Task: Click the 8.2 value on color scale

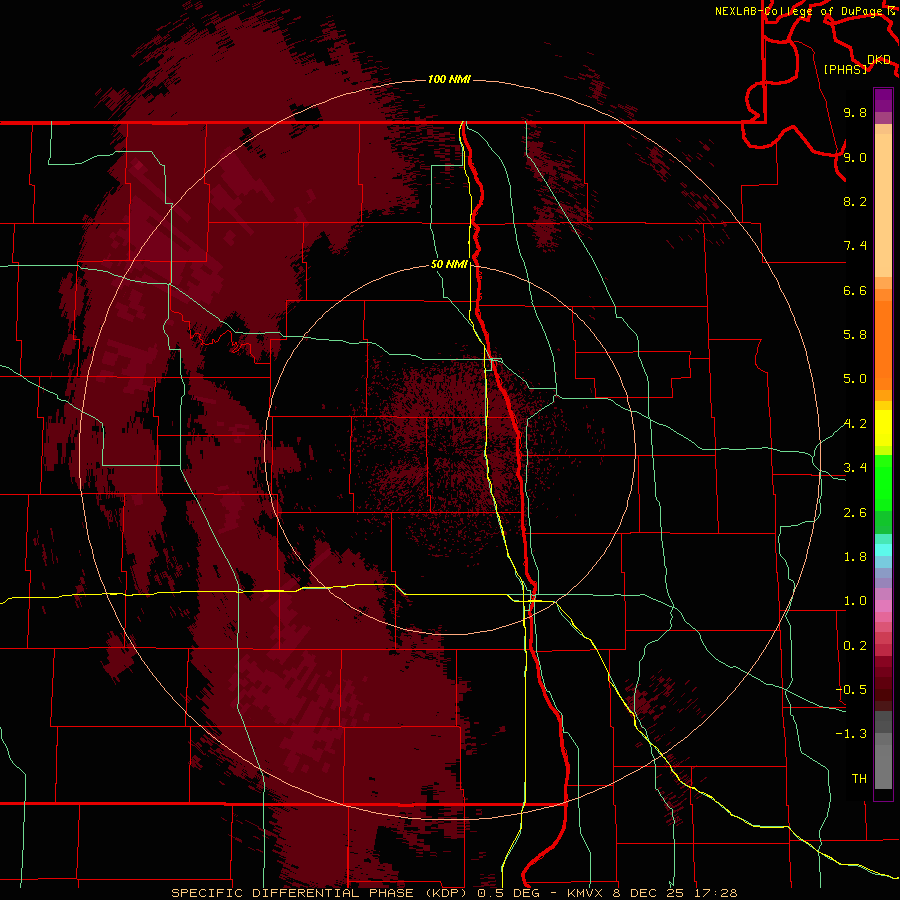Action: tap(855, 201)
